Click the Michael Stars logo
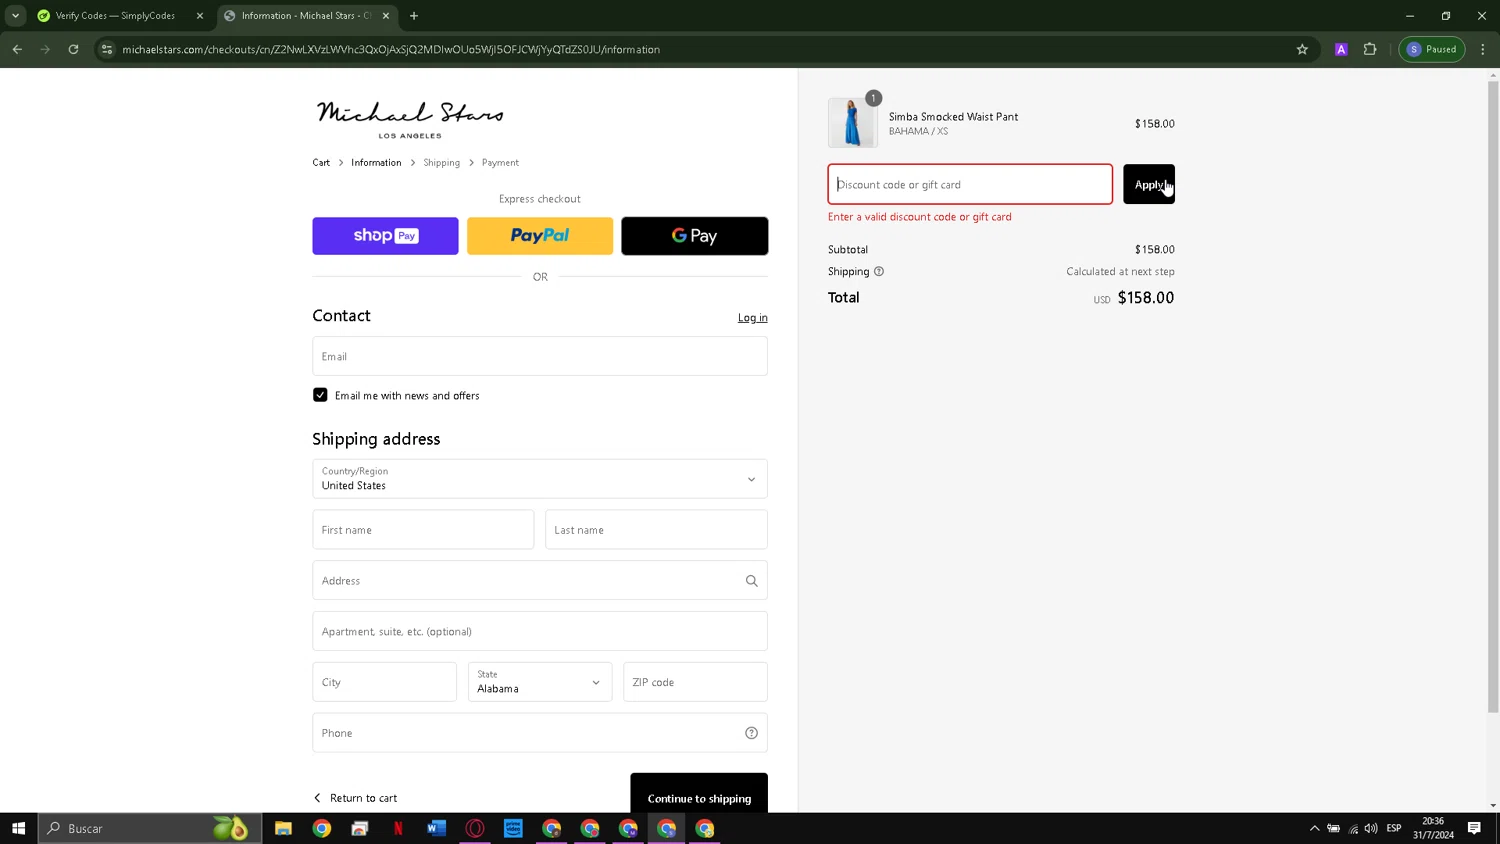The height and width of the screenshot is (844, 1500). click(x=410, y=120)
